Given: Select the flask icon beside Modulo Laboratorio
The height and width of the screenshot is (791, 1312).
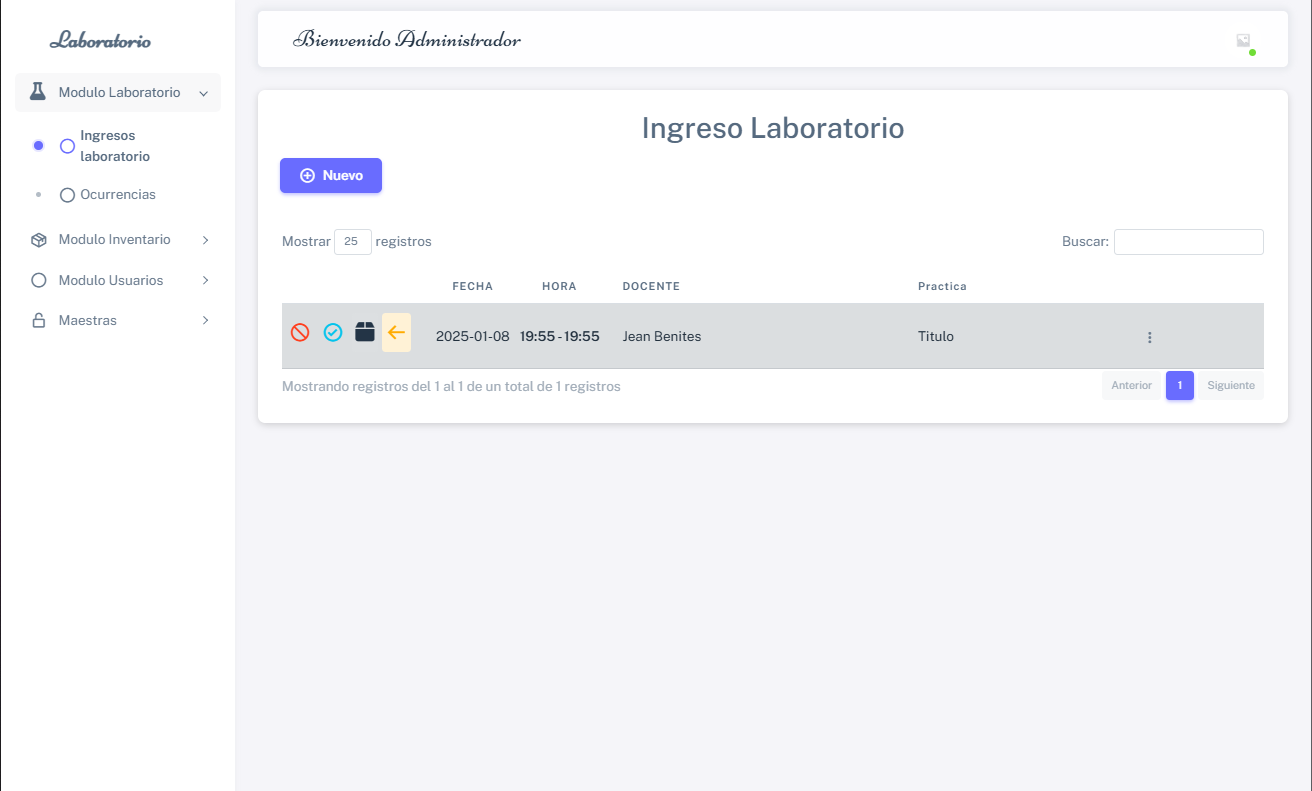Looking at the screenshot, I should (x=38, y=91).
